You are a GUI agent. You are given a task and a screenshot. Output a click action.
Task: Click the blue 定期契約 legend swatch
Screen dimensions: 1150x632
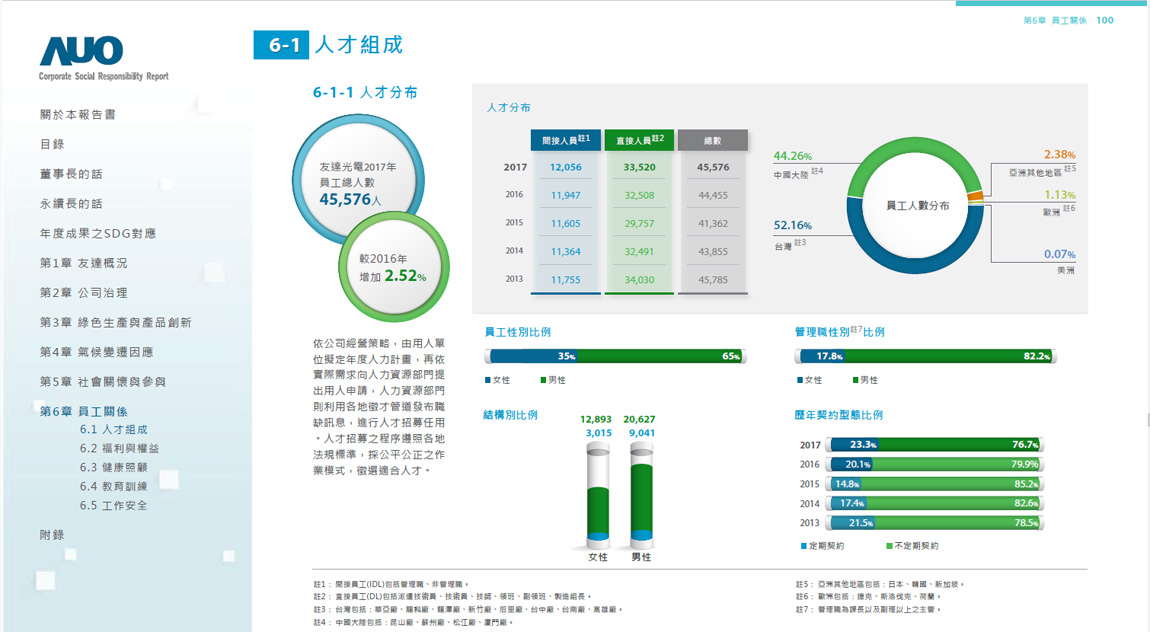[804, 546]
